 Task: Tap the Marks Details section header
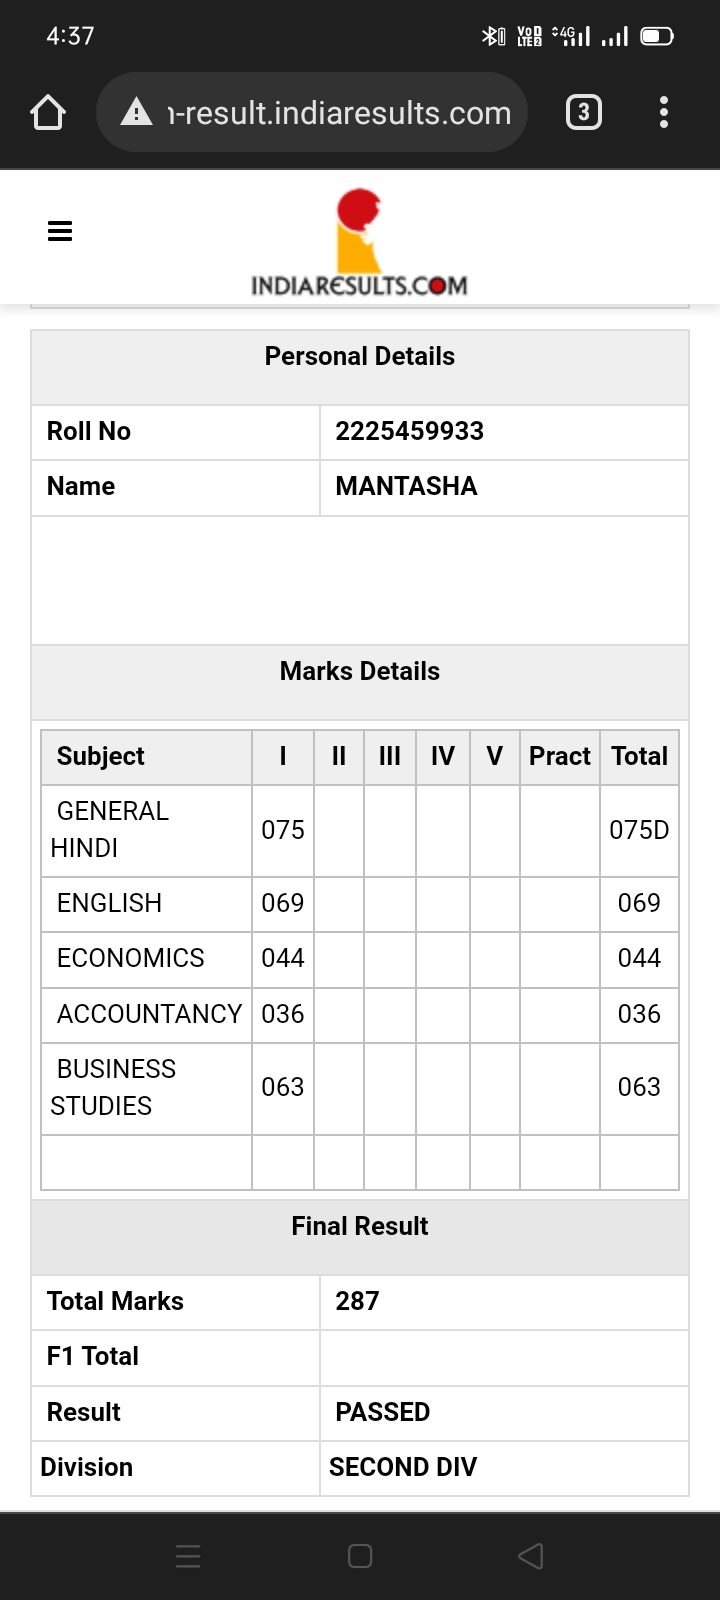(x=360, y=671)
